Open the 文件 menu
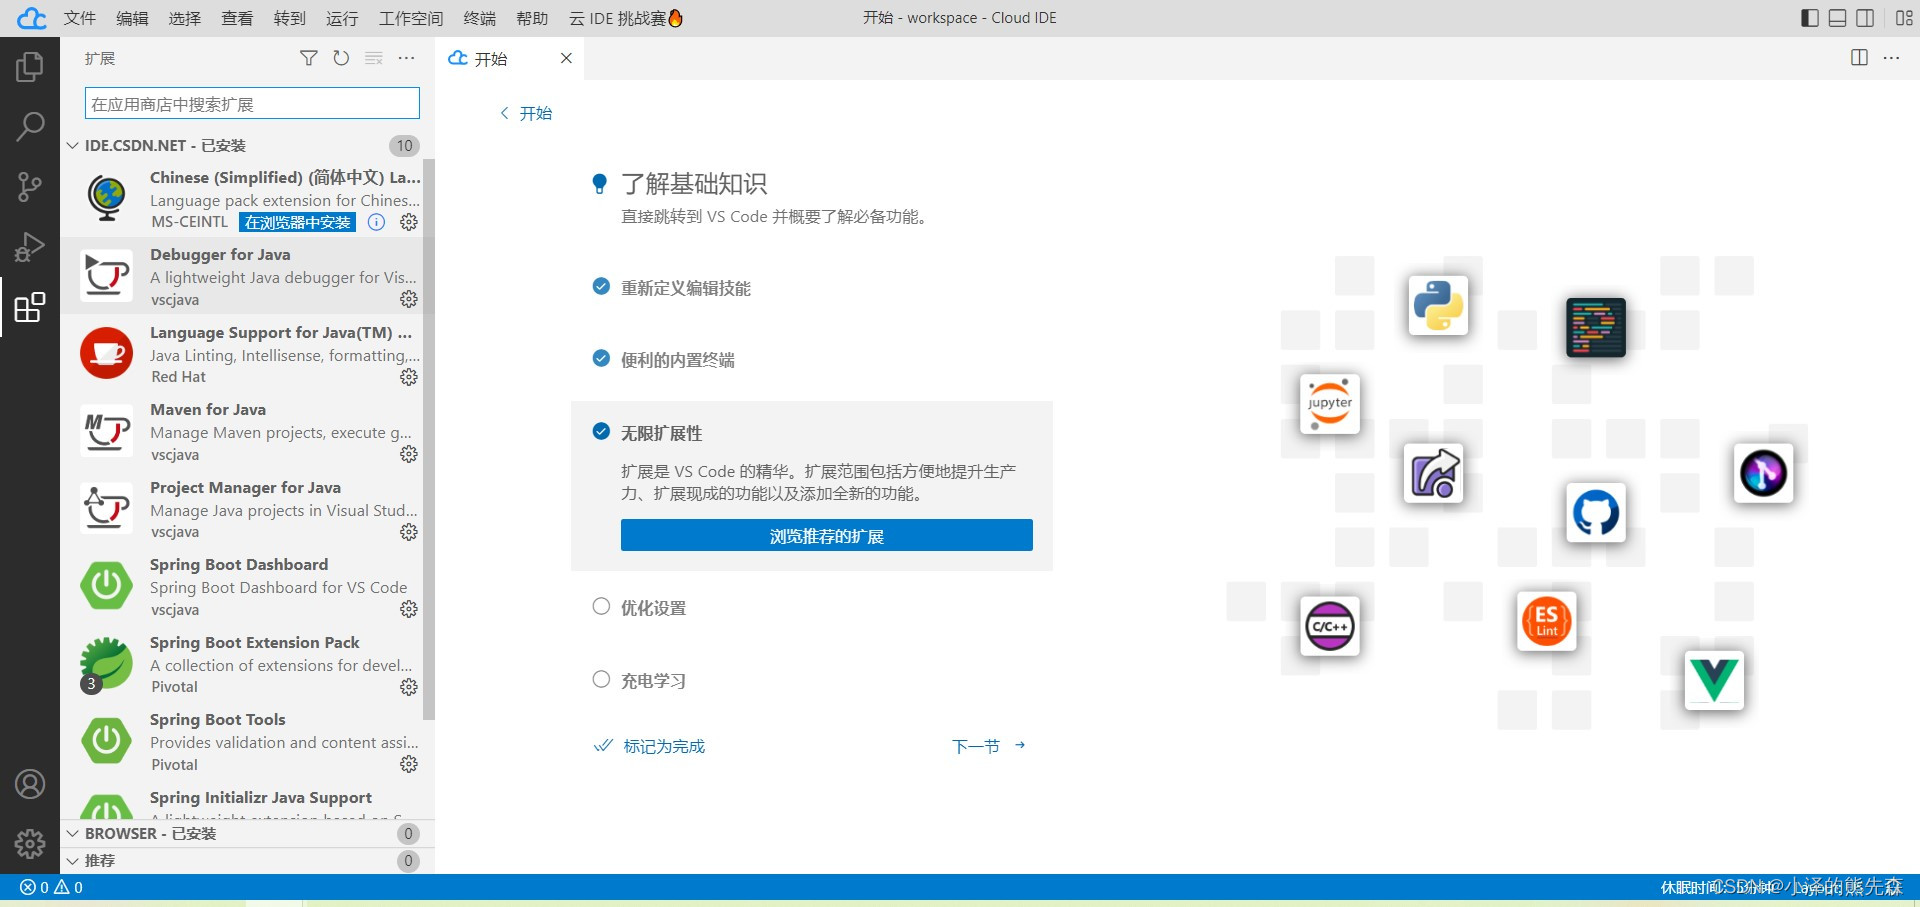Viewport: 1920px width, 907px height. tap(80, 18)
